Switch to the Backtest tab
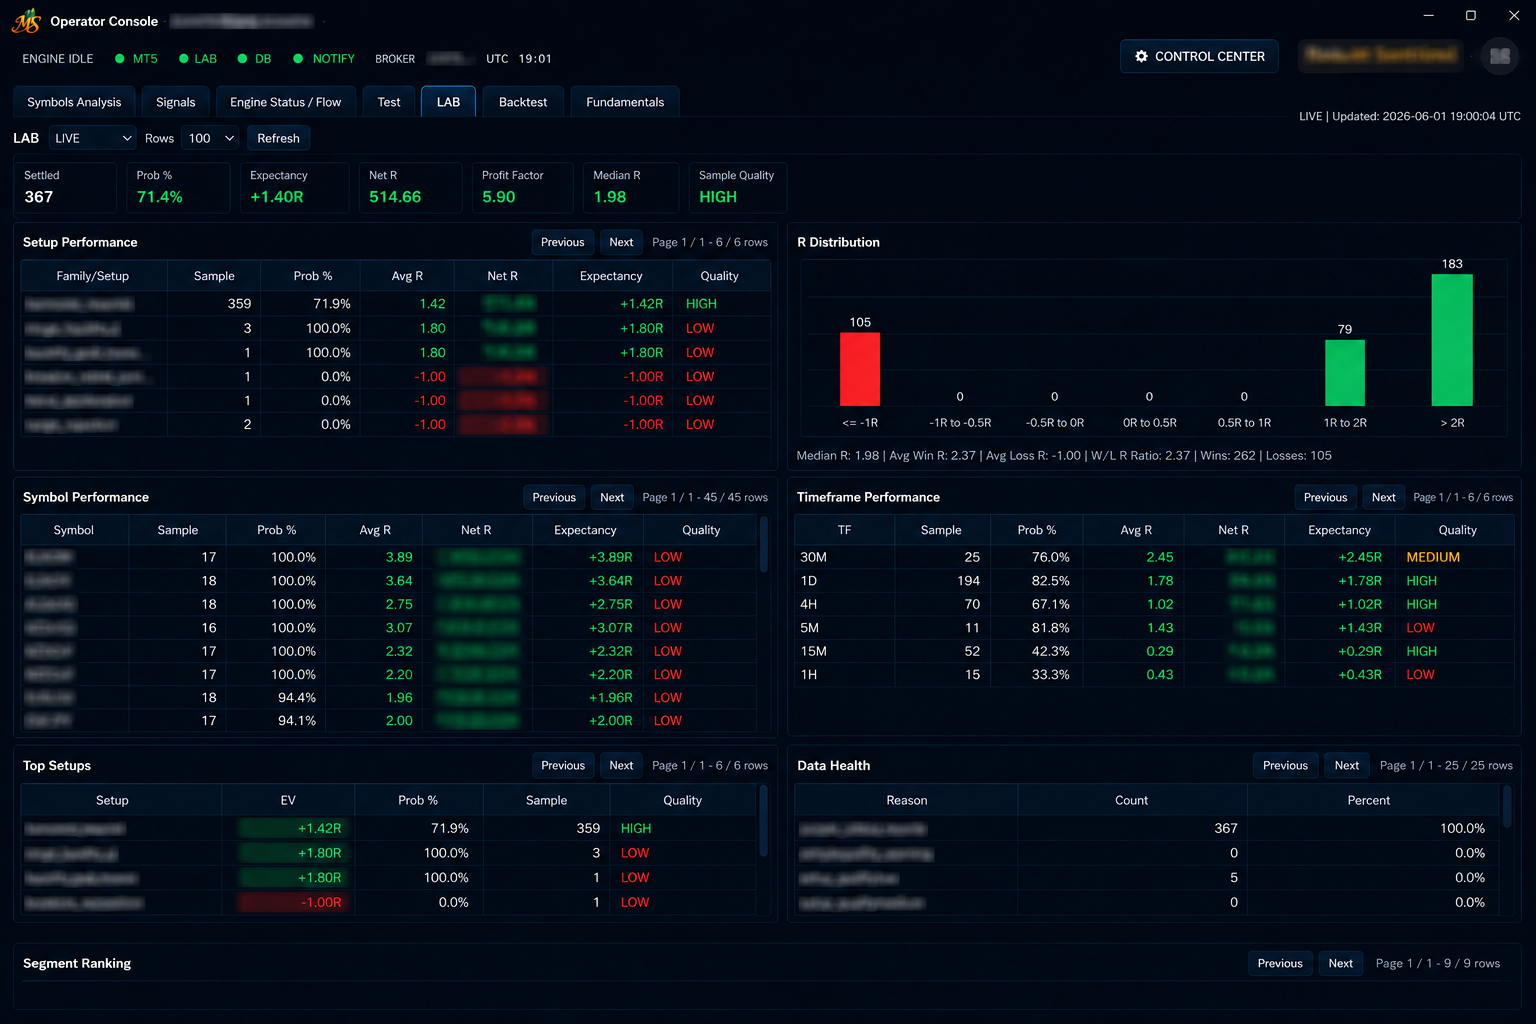Viewport: 1536px width, 1024px height. 523,102
